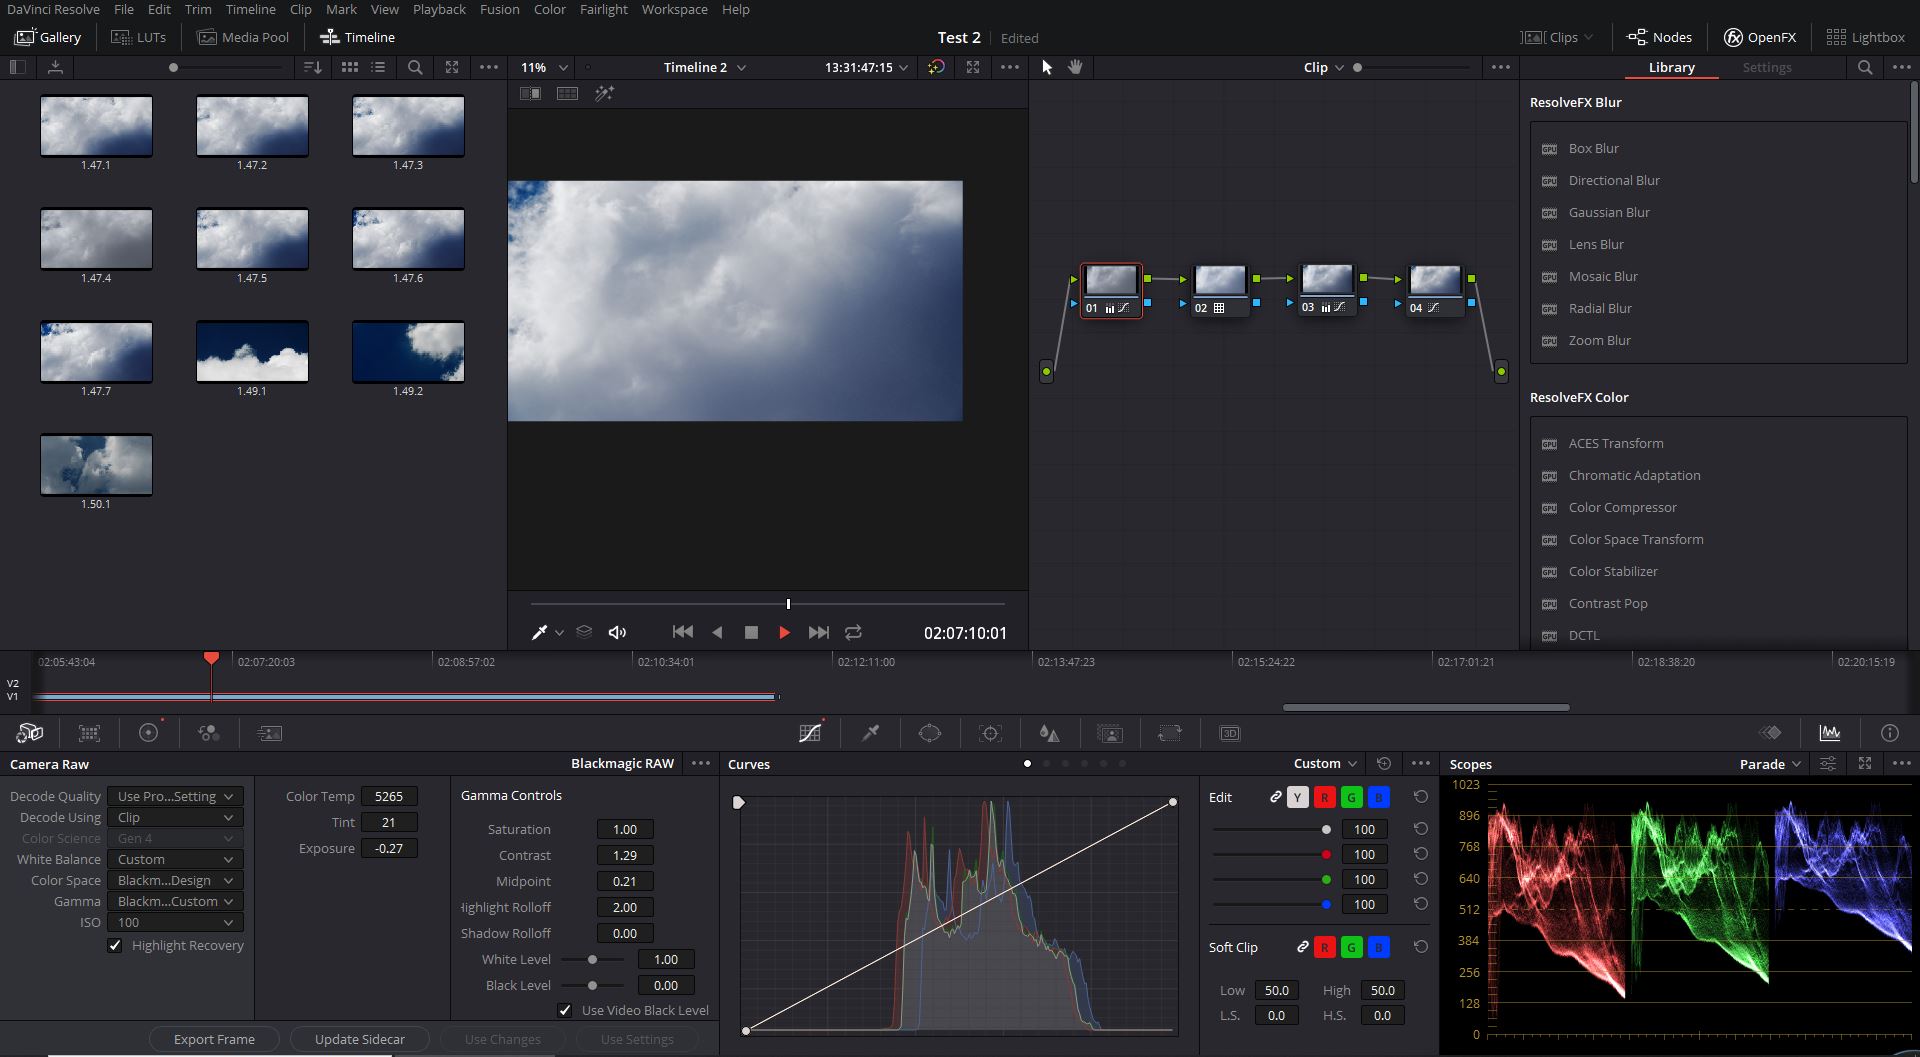Select the hand pan tool in node editor
Screen dimensions: 1920x1057
point(1076,67)
